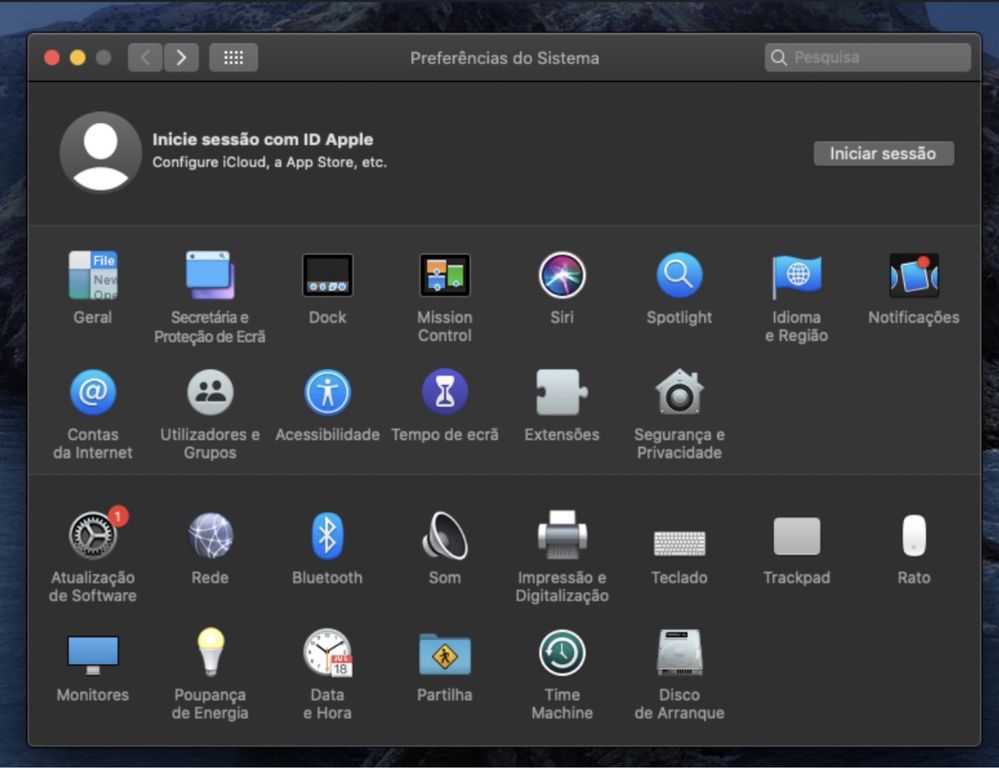Click the Iniciar sessão button

coord(884,154)
